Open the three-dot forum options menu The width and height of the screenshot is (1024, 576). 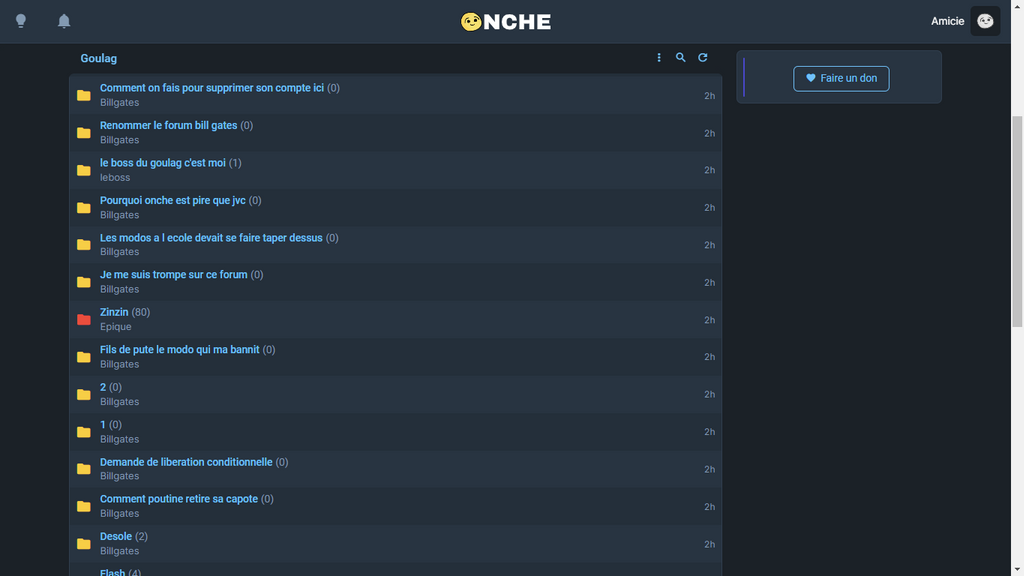[x=658, y=57]
